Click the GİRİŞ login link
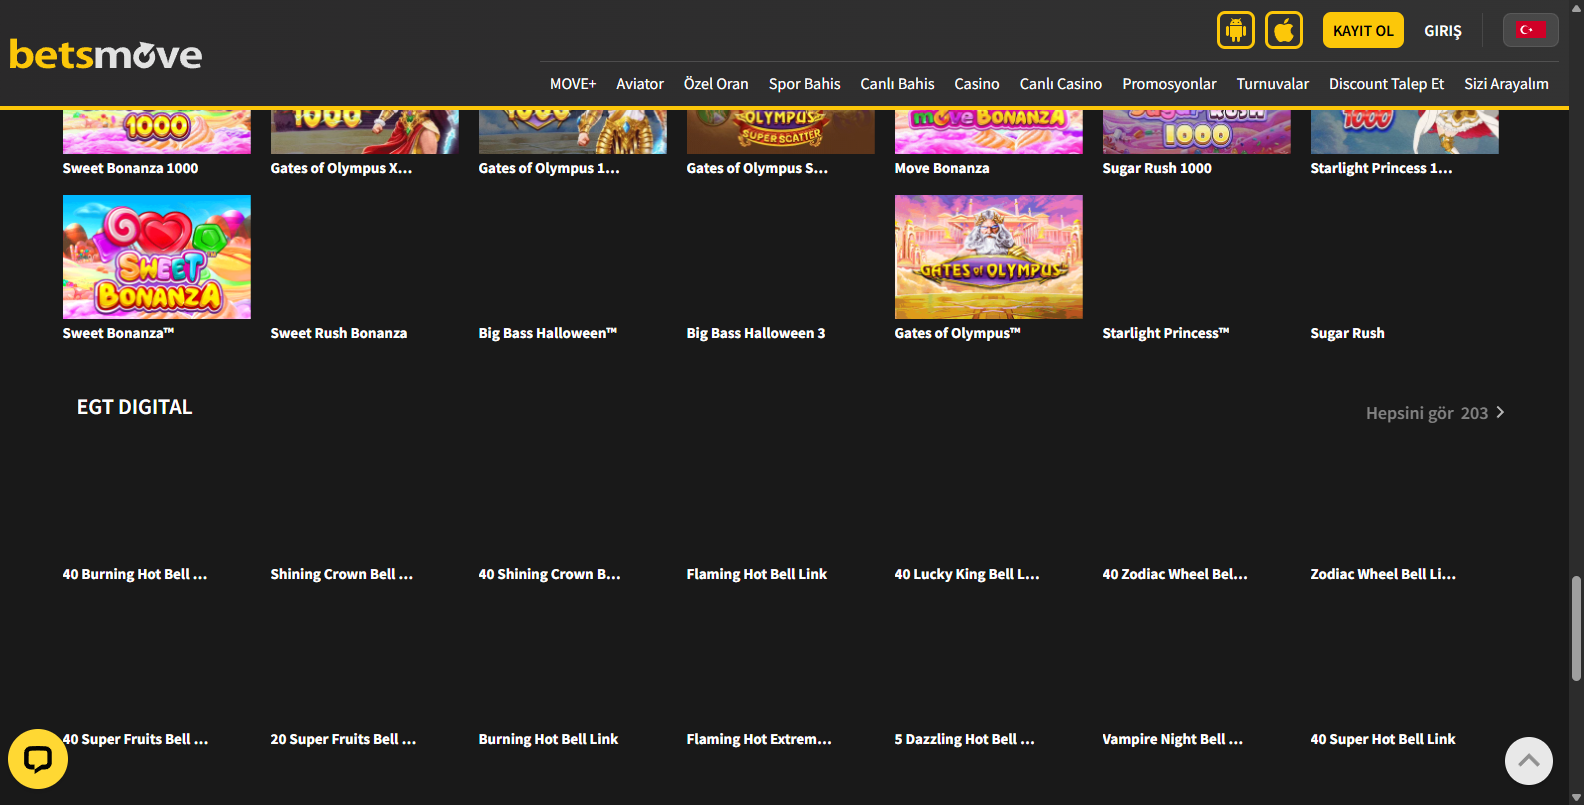1584x805 pixels. click(x=1442, y=31)
